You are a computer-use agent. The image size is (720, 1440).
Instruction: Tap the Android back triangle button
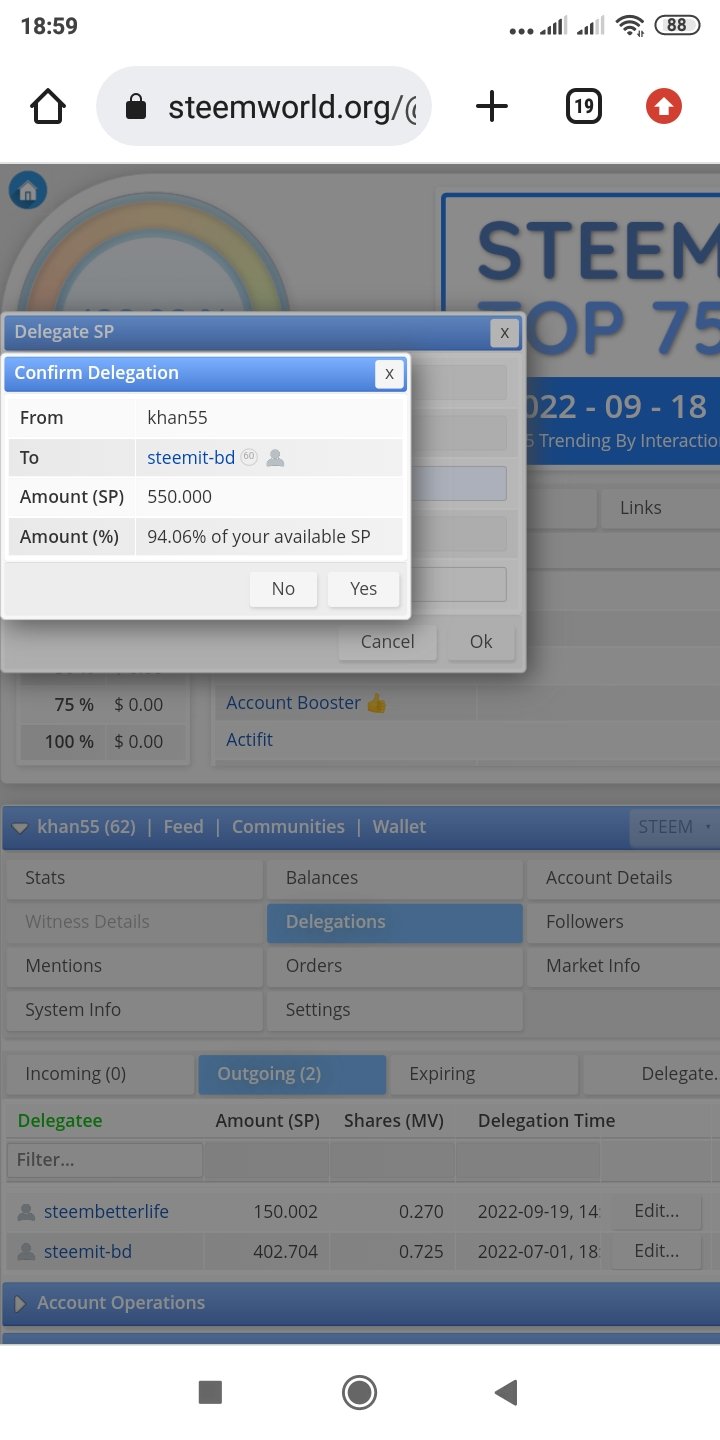point(506,1392)
